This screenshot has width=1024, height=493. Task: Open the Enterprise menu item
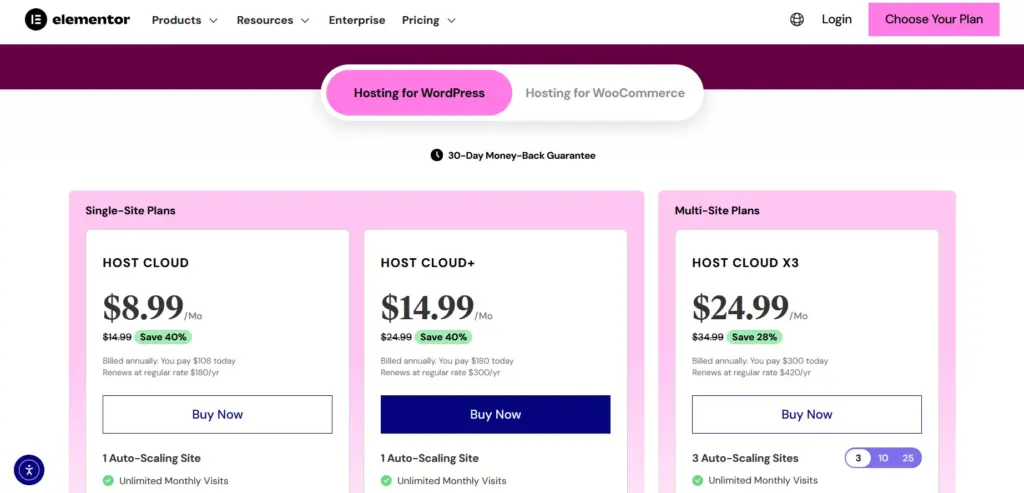pos(357,20)
